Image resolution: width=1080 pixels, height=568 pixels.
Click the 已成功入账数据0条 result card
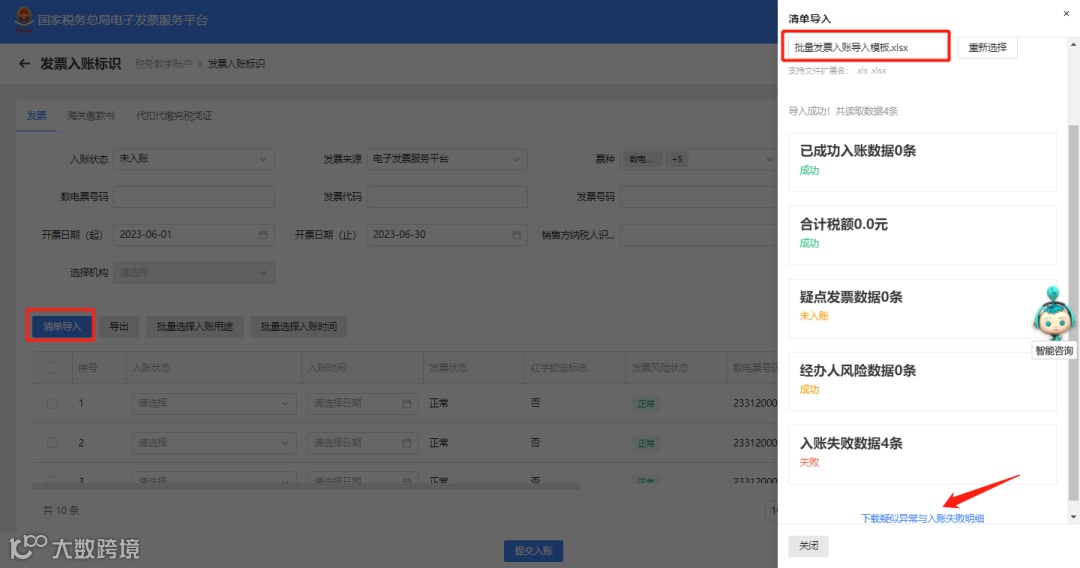(x=922, y=162)
